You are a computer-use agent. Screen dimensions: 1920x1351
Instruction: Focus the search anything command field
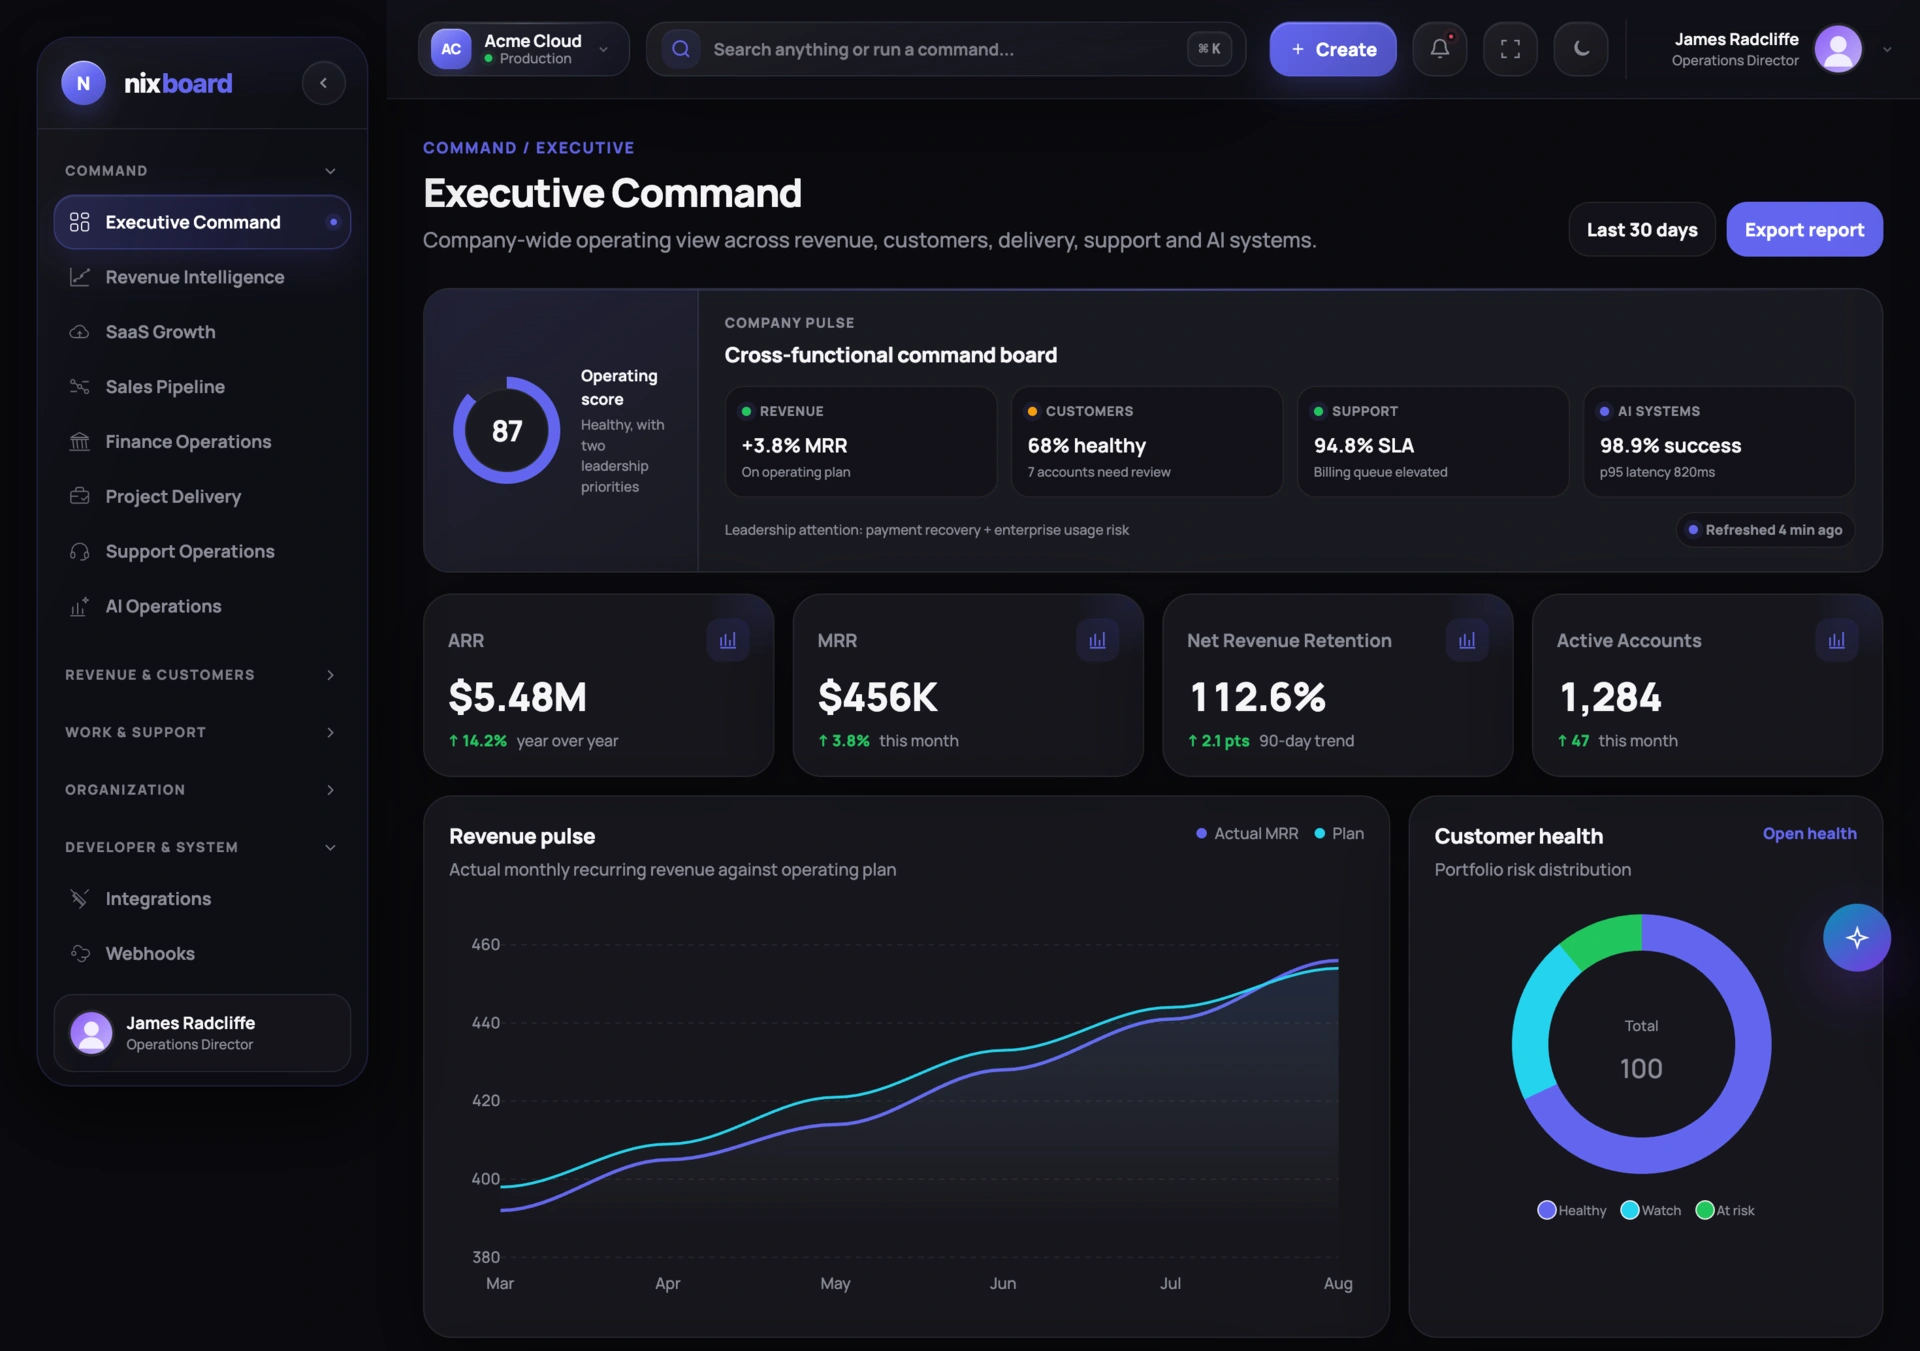[946, 49]
